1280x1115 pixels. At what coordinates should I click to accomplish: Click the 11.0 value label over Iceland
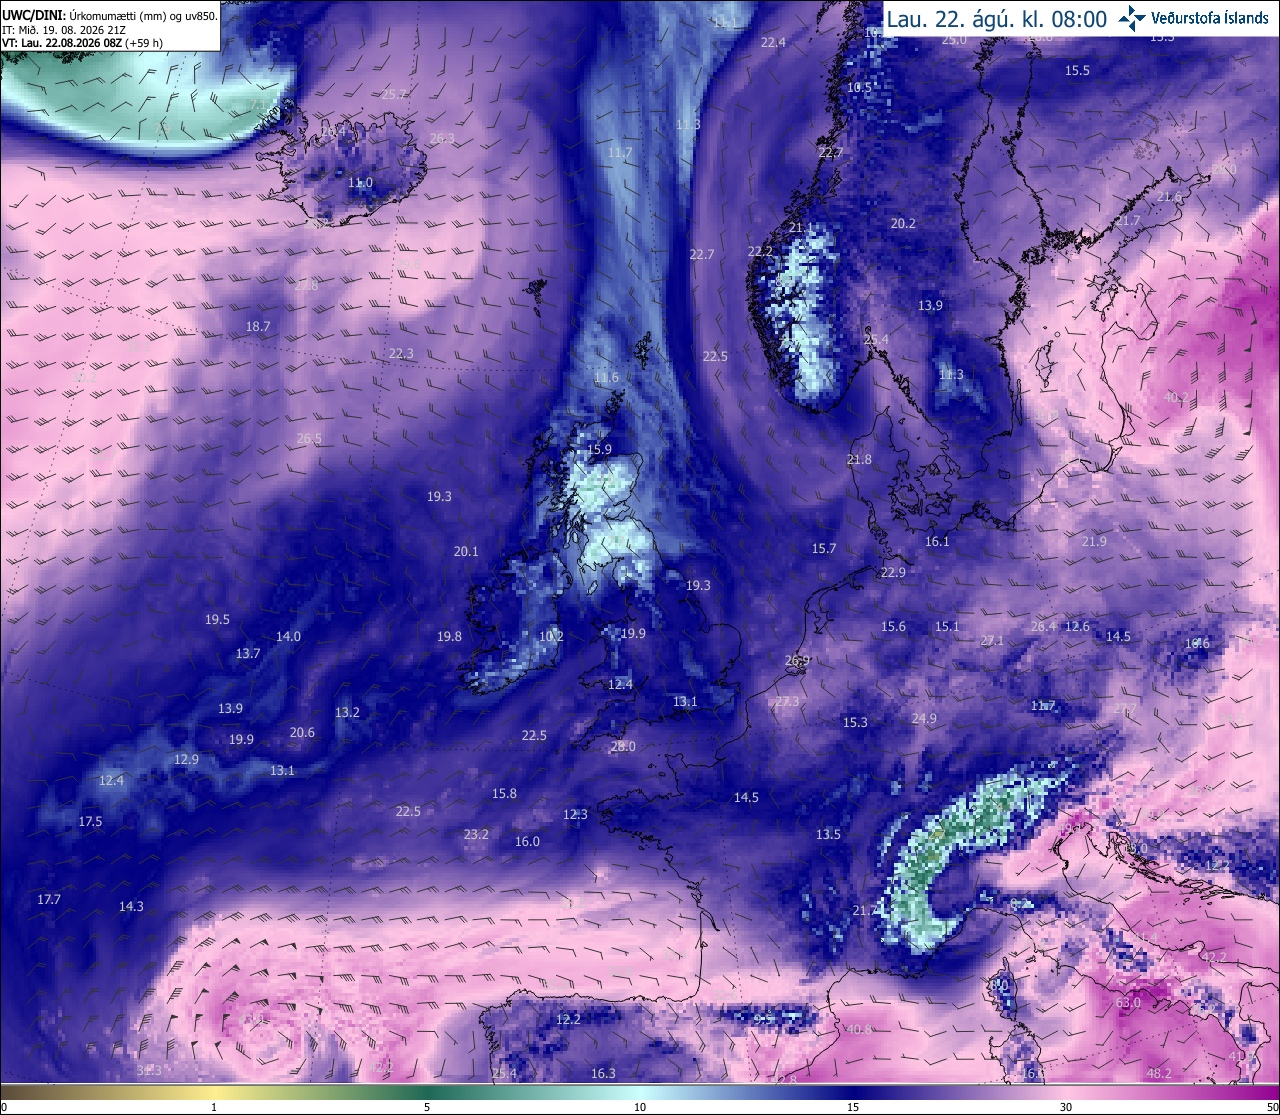(360, 183)
